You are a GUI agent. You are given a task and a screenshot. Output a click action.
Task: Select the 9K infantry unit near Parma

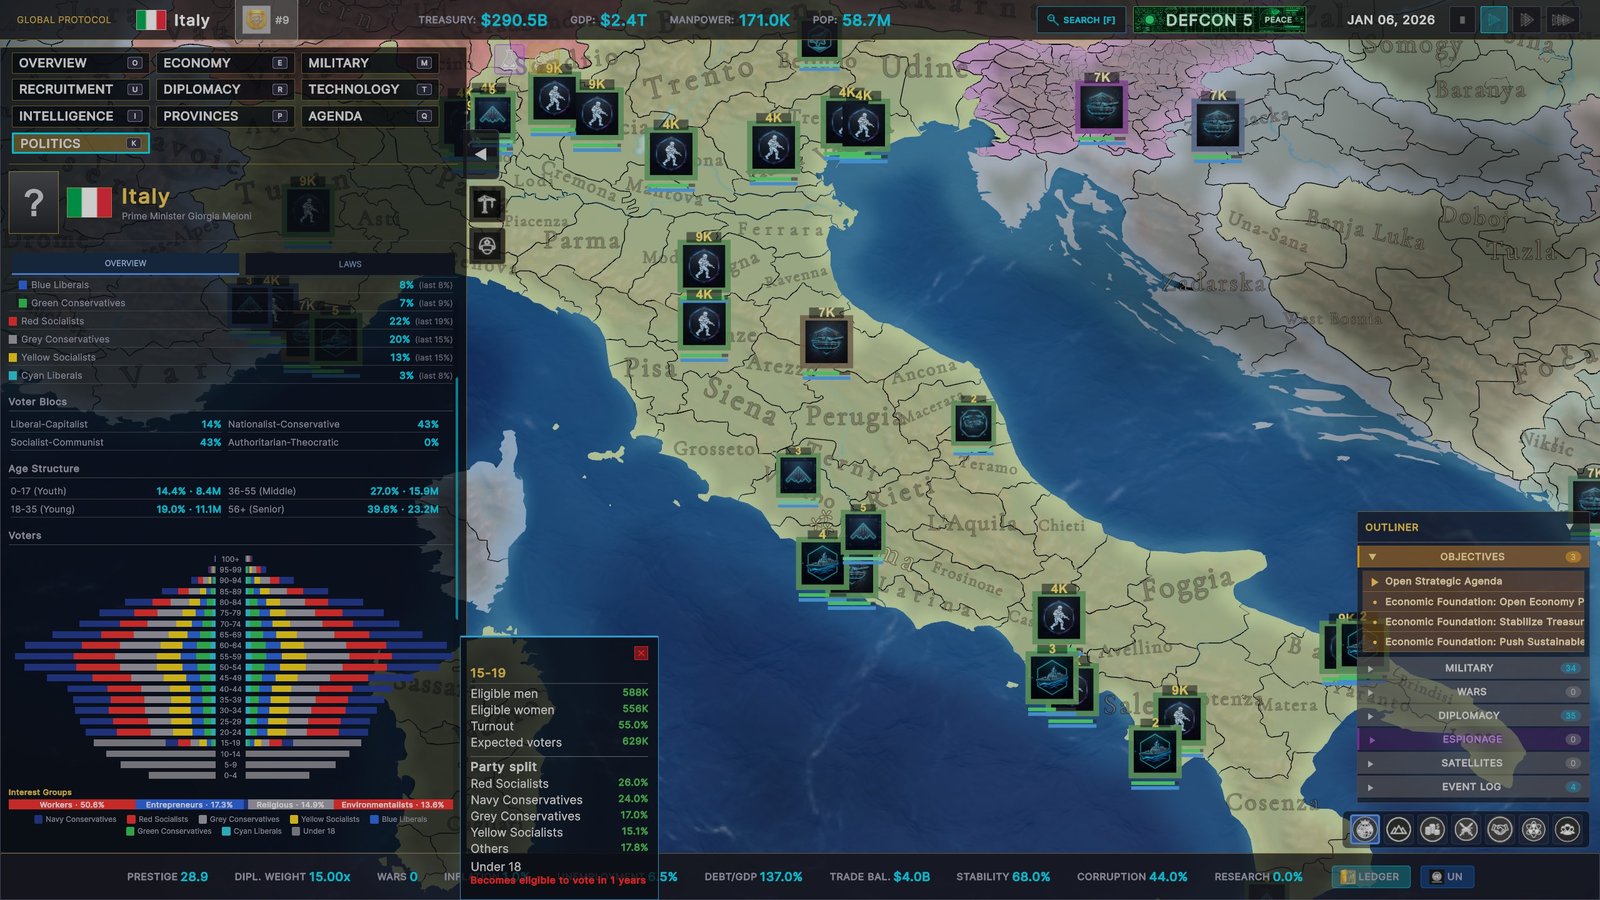[x=704, y=266]
